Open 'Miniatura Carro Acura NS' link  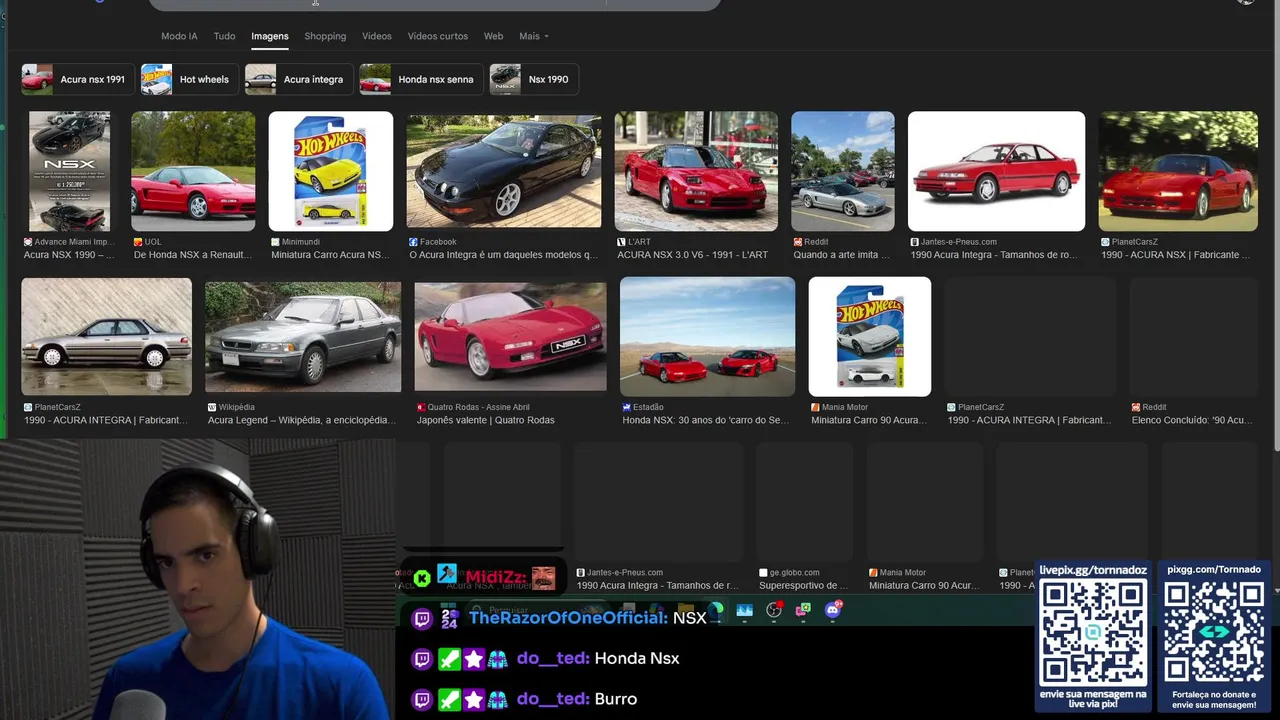pyautogui.click(x=330, y=255)
